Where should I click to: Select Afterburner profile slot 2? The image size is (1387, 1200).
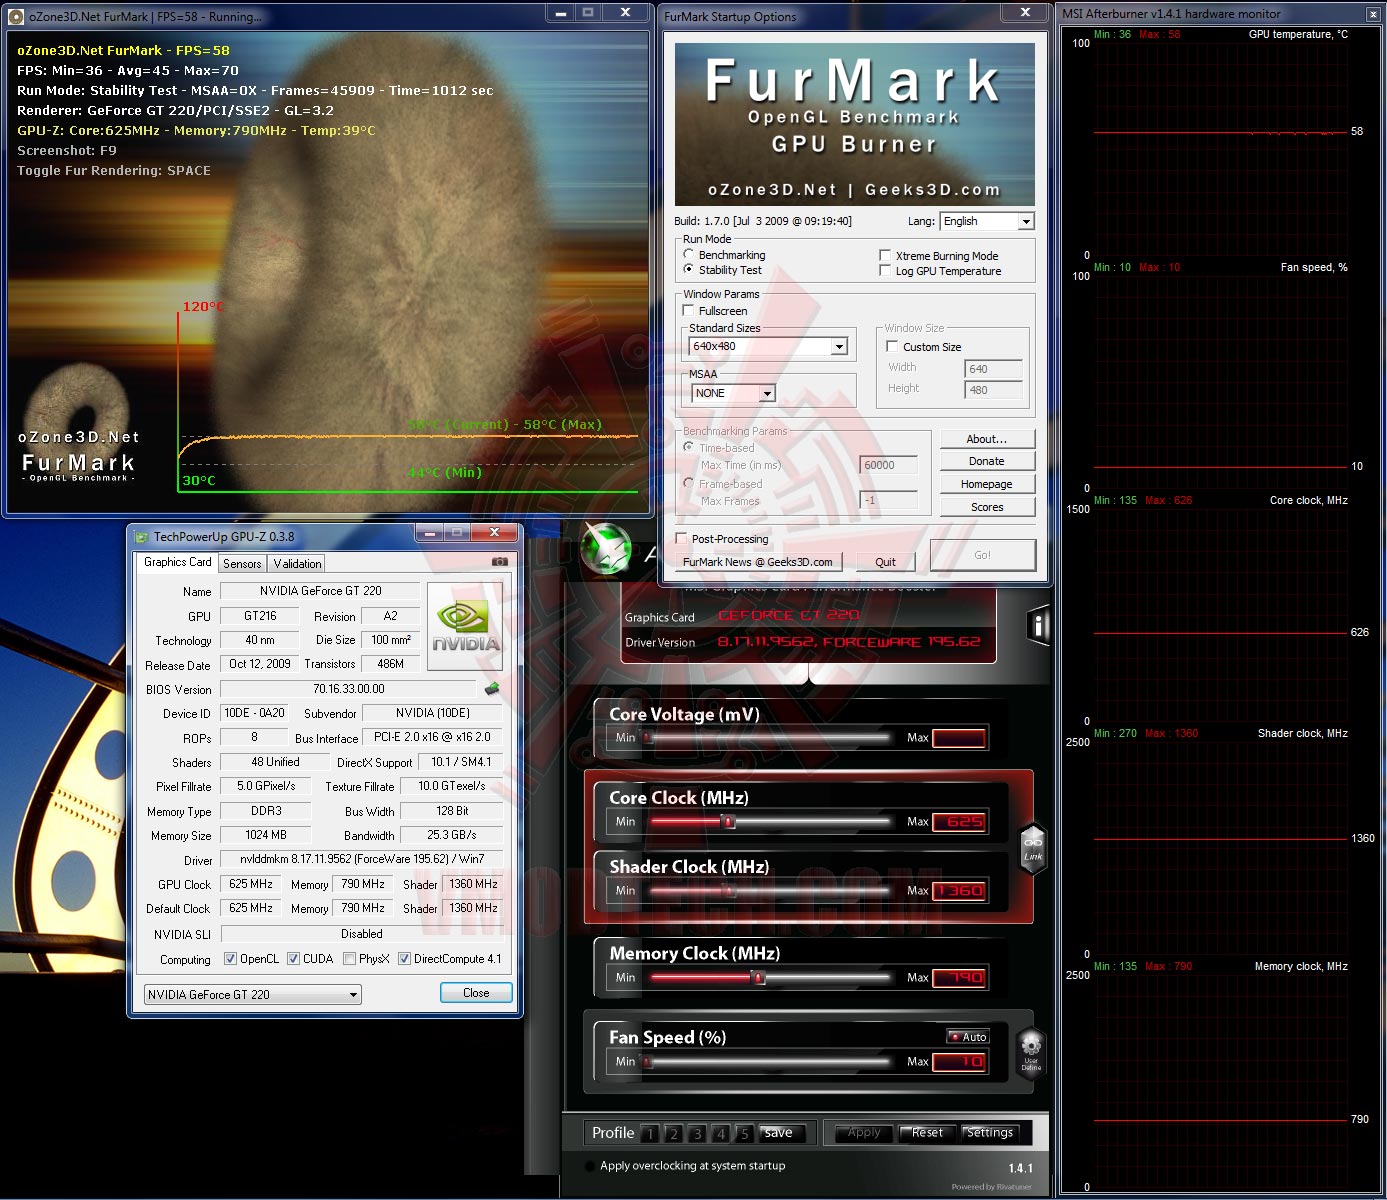pyautogui.click(x=674, y=1133)
